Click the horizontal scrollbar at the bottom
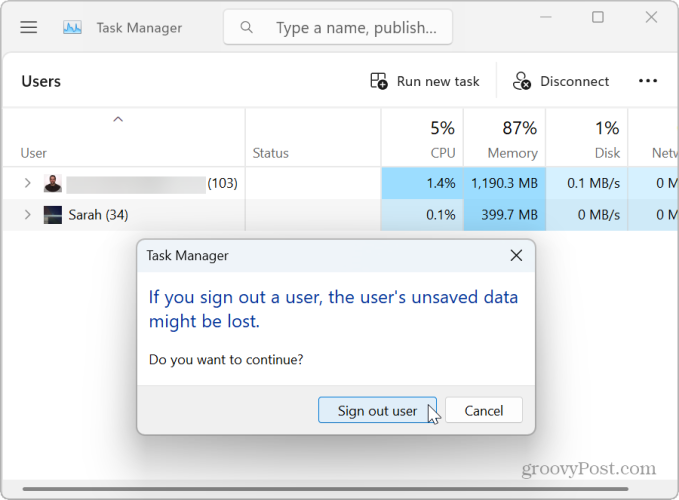 click(x=325, y=489)
